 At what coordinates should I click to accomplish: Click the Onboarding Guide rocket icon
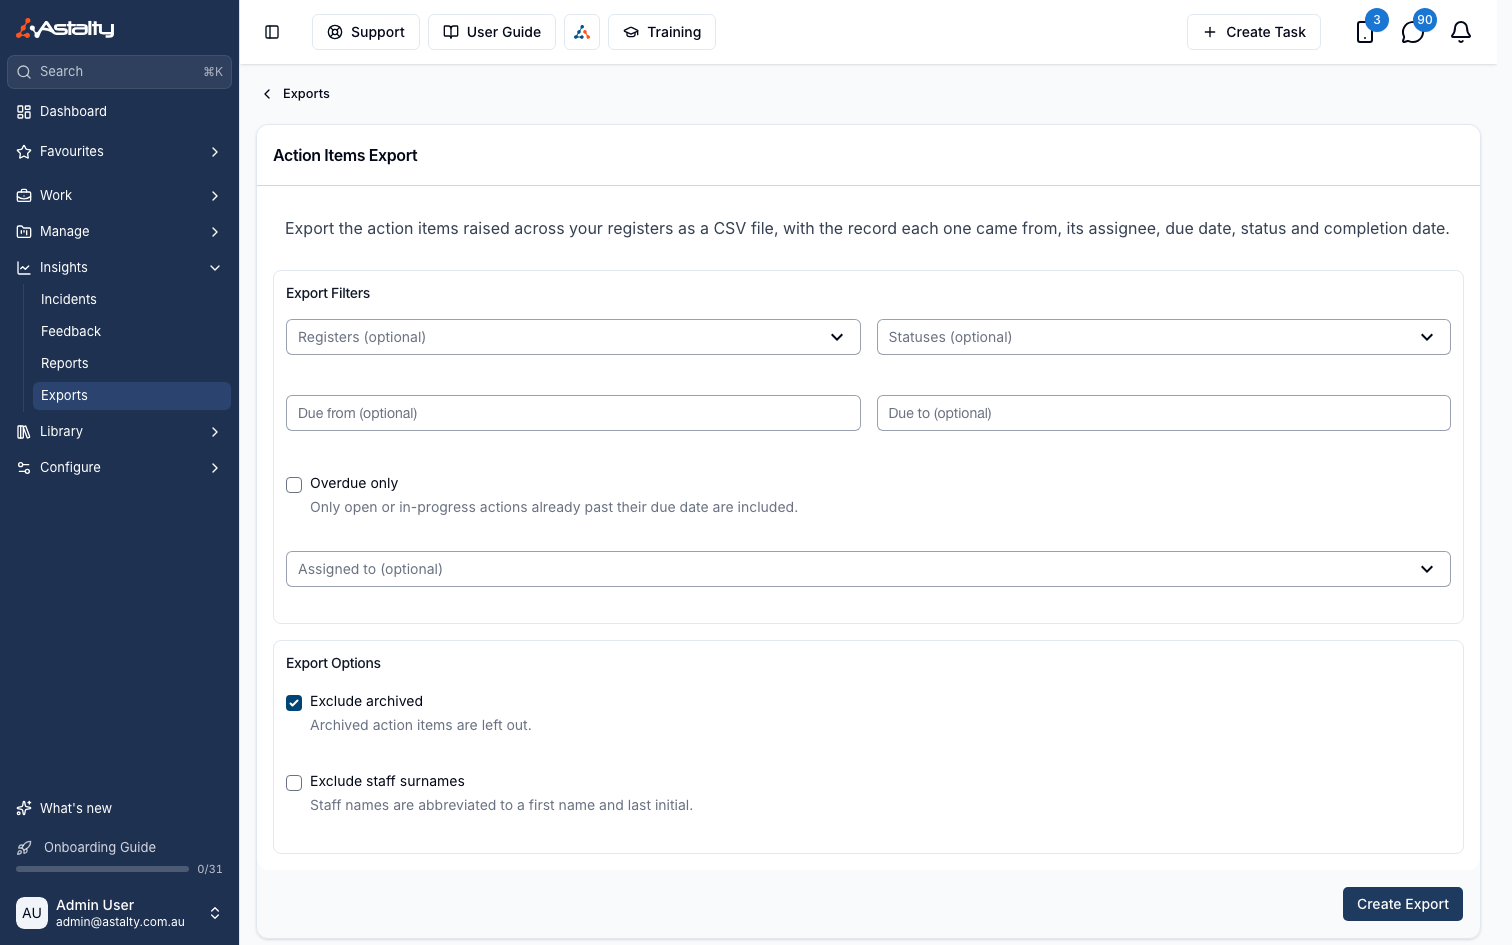coord(24,848)
